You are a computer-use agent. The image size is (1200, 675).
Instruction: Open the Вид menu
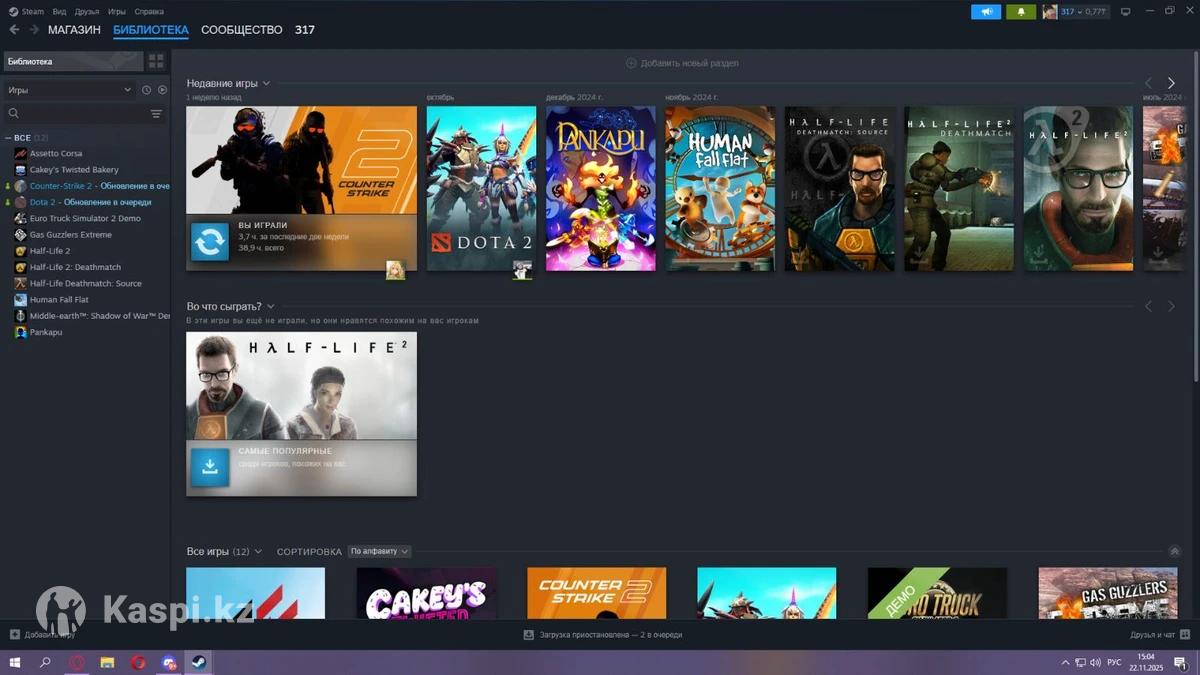[x=59, y=12]
